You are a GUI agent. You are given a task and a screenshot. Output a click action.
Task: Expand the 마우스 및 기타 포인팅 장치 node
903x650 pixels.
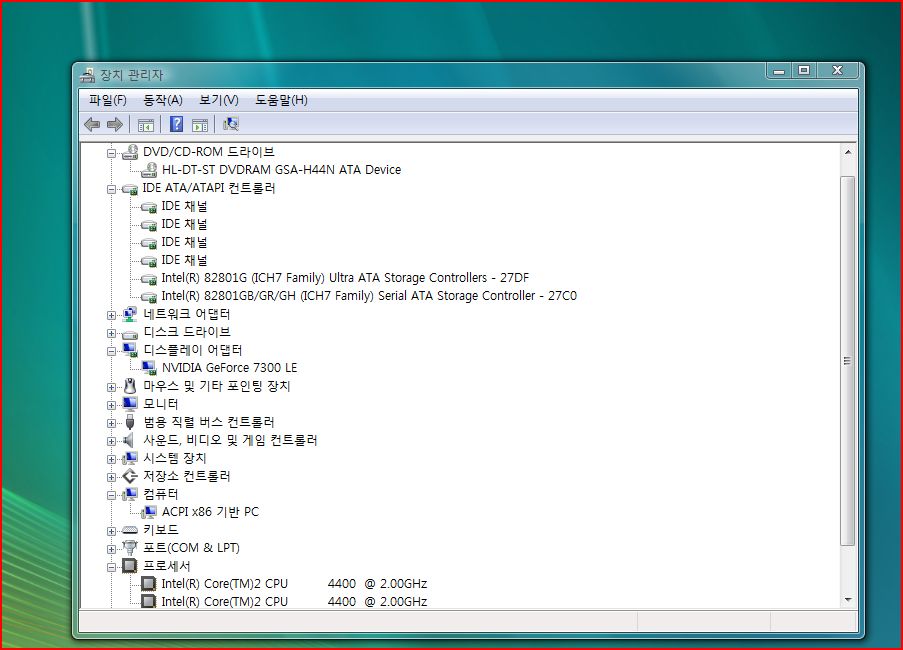pos(111,387)
